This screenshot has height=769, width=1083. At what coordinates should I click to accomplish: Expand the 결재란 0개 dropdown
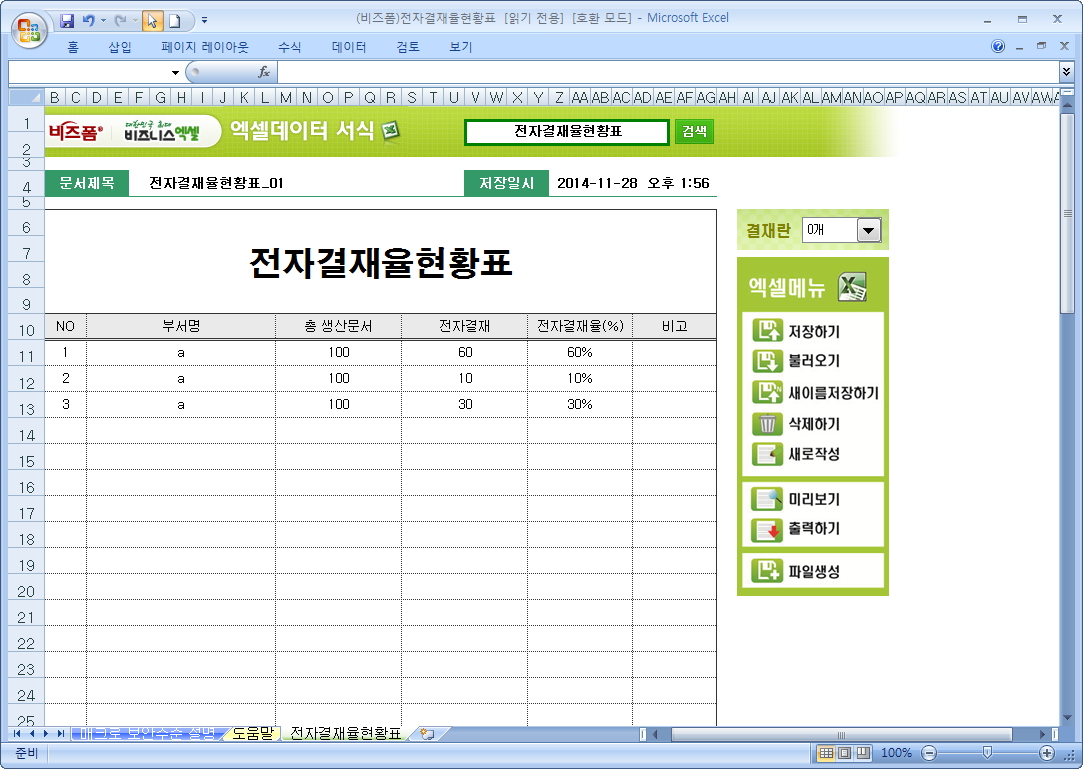(868, 231)
